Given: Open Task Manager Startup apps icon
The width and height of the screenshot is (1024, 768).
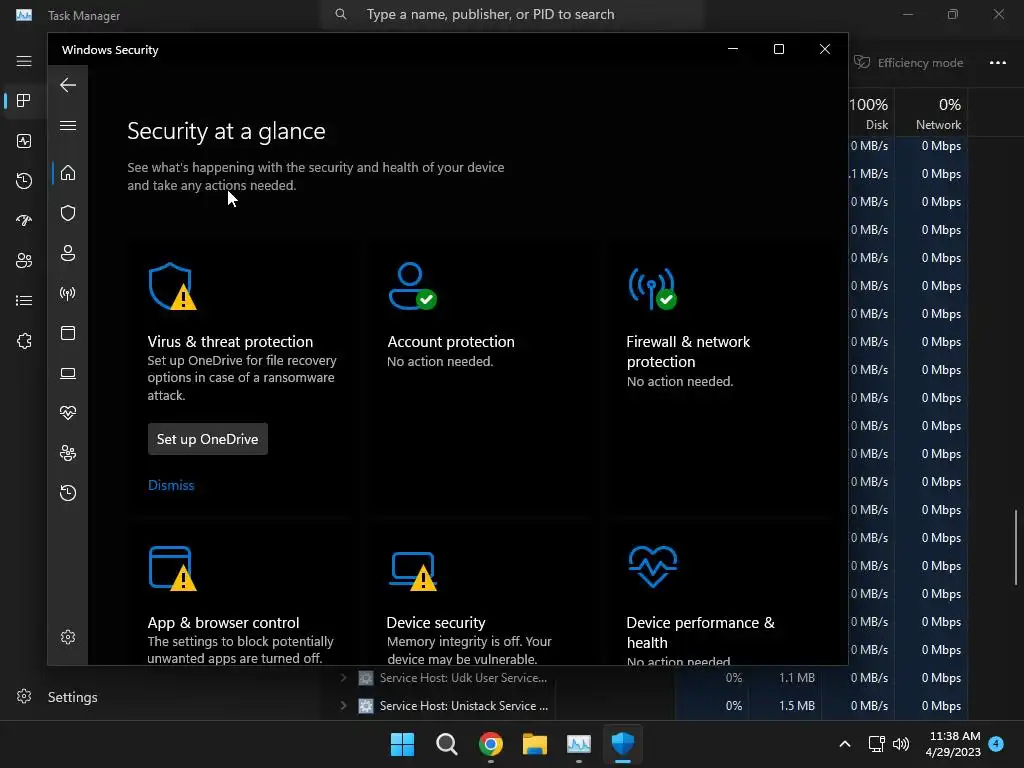Looking at the screenshot, I should click(24, 221).
